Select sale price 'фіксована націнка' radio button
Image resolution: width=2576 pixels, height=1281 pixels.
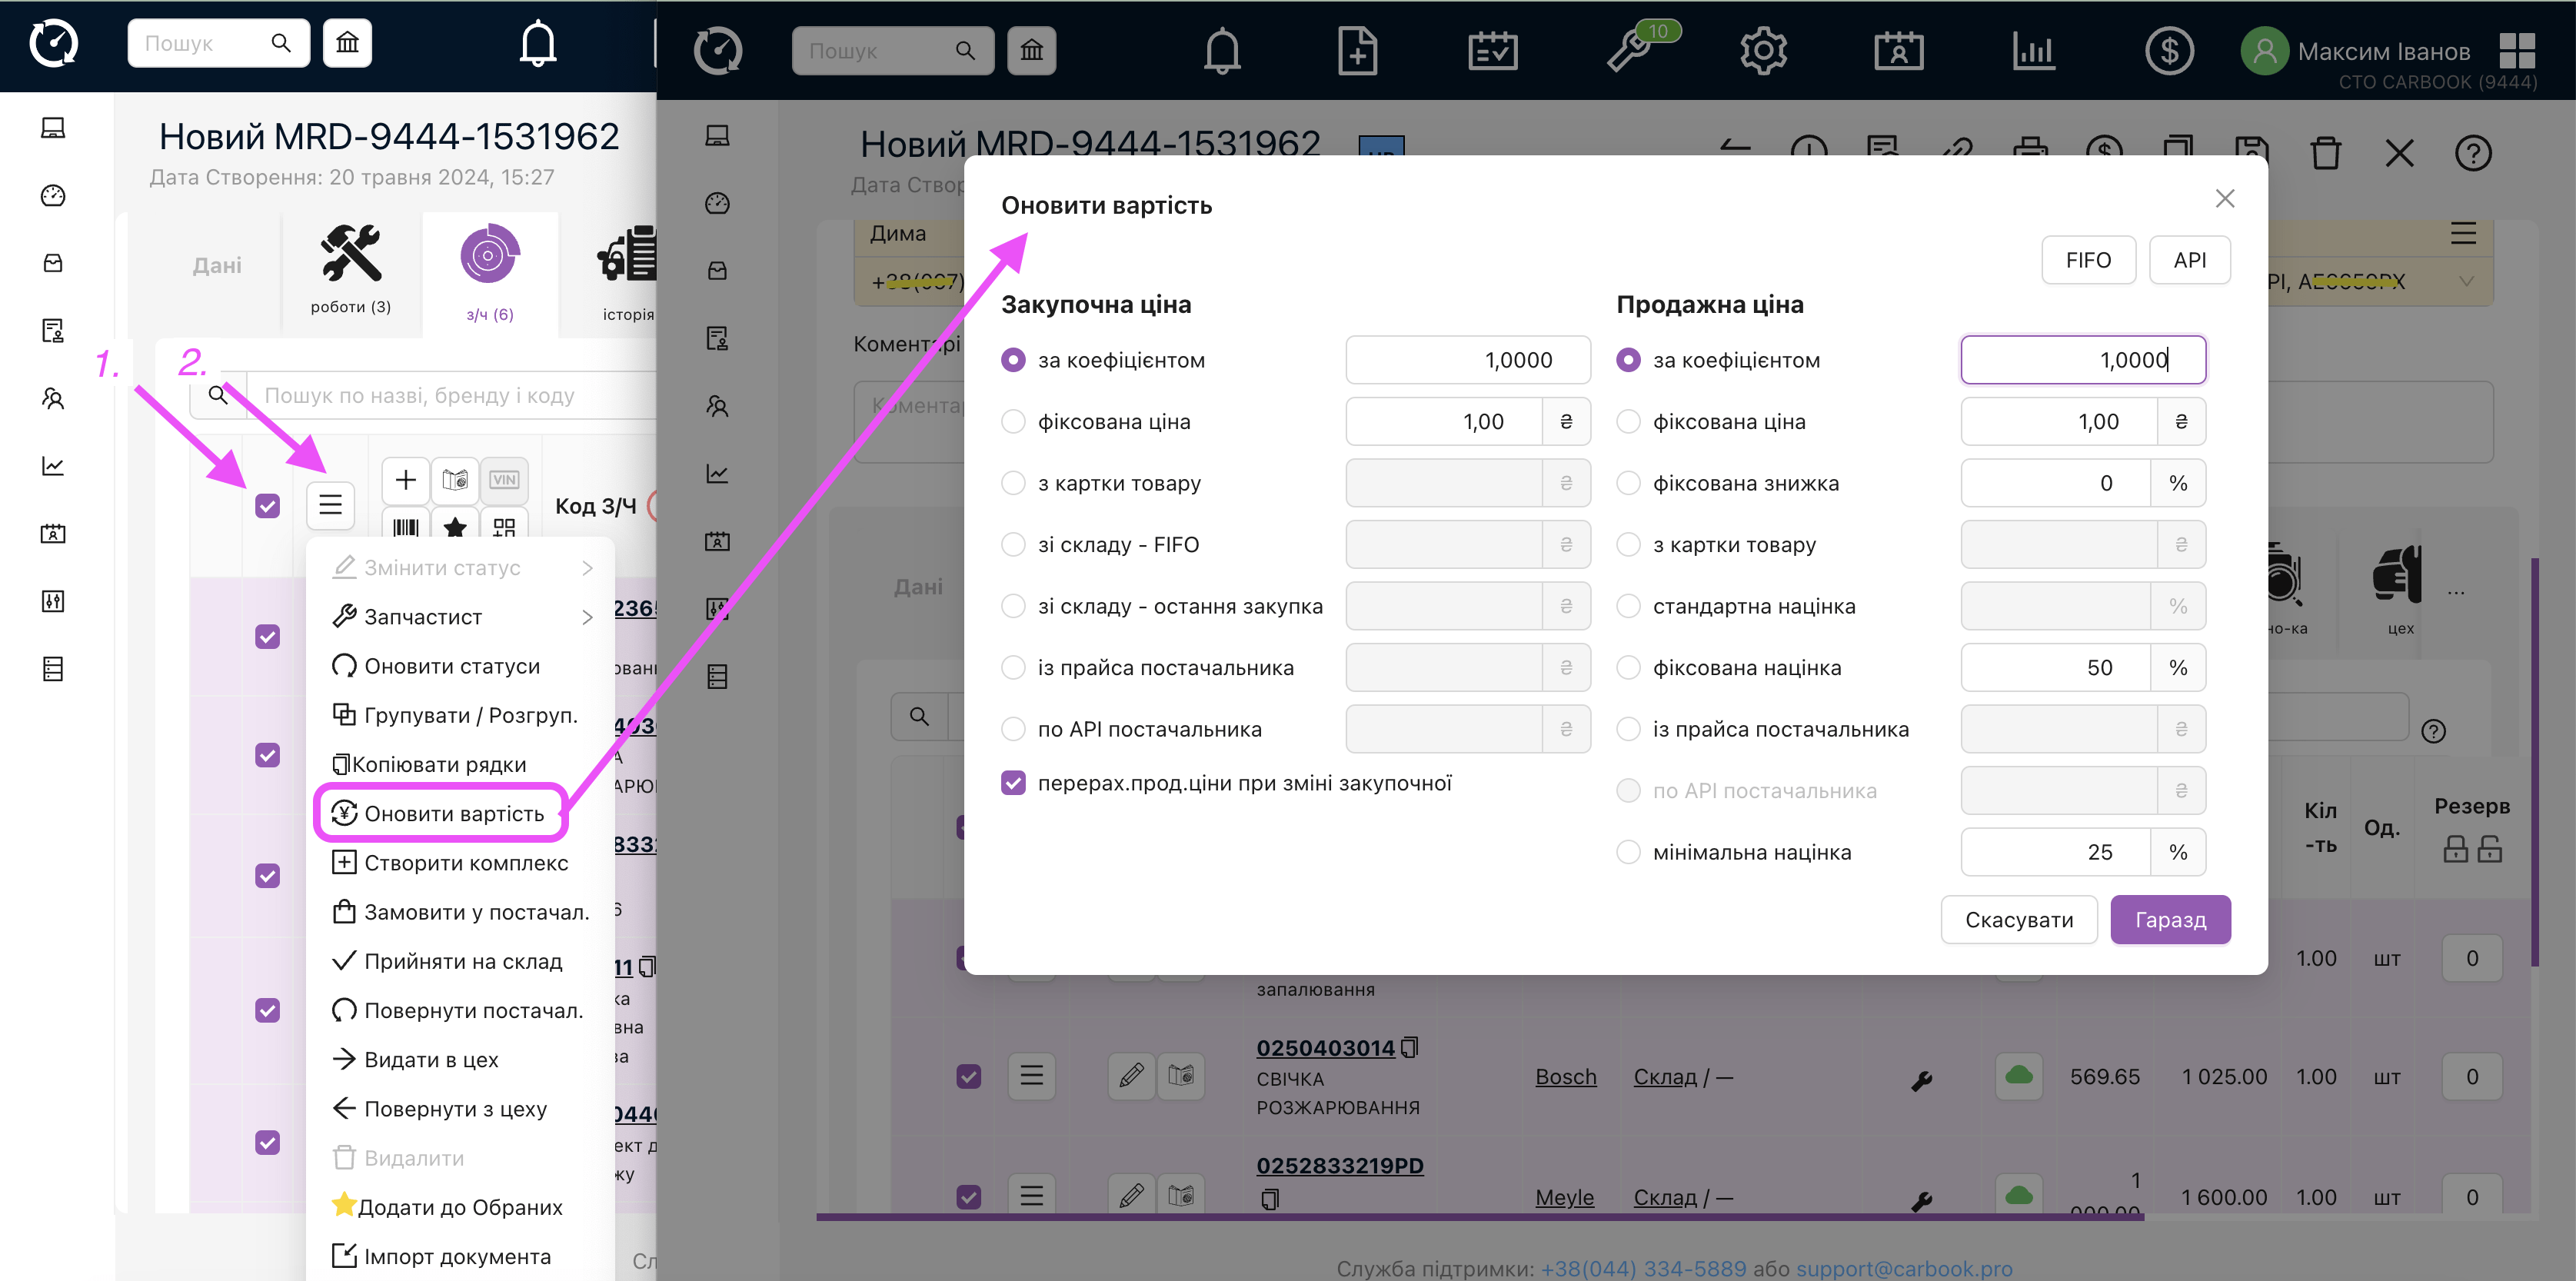point(1628,668)
